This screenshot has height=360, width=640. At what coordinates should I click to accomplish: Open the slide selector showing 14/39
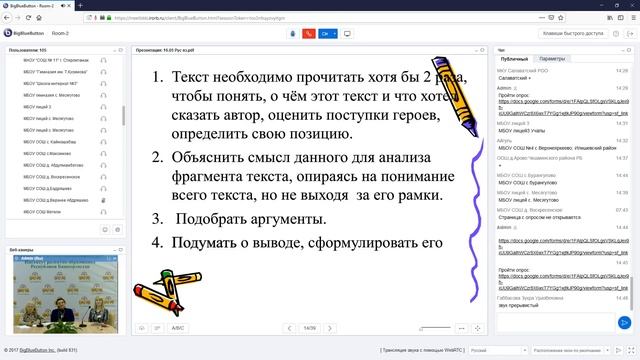click(x=310, y=328)
